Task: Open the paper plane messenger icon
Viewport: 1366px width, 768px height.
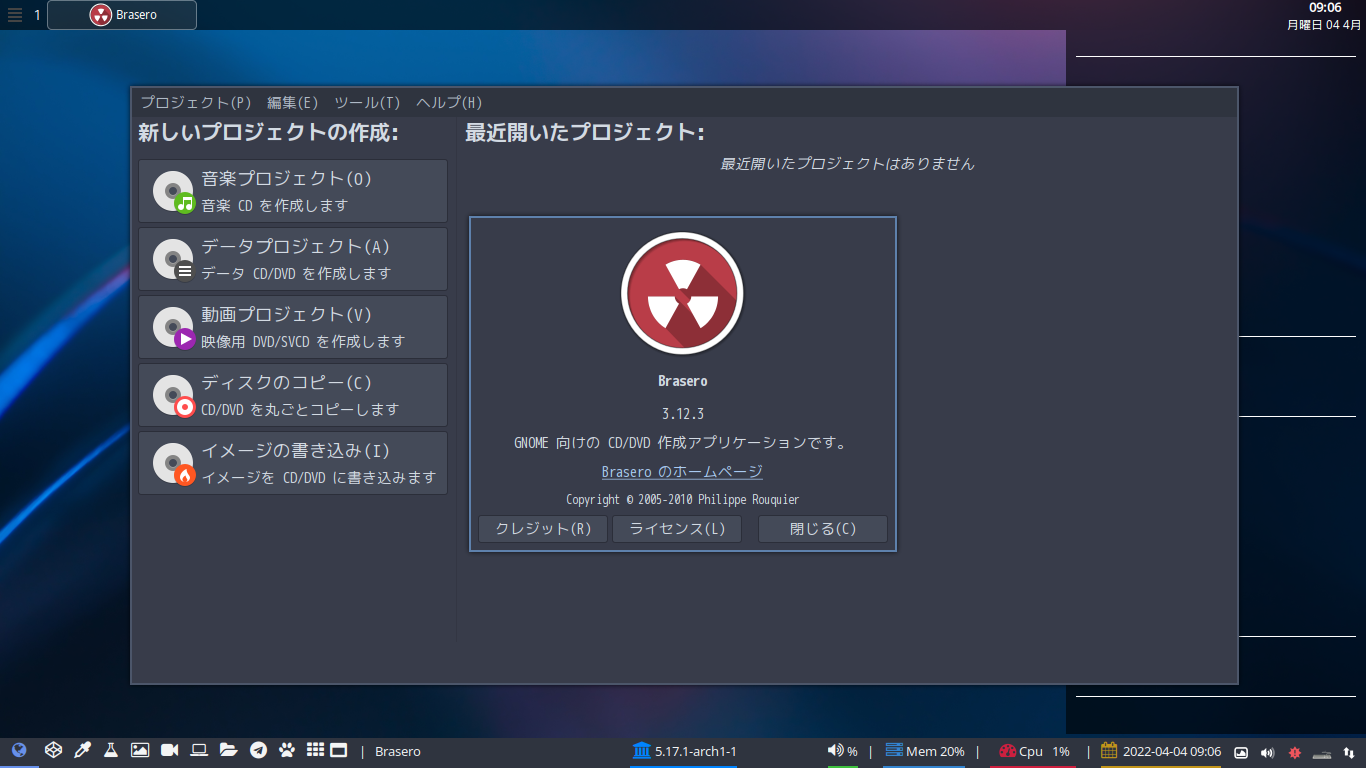Action: (x=257, y=751)
